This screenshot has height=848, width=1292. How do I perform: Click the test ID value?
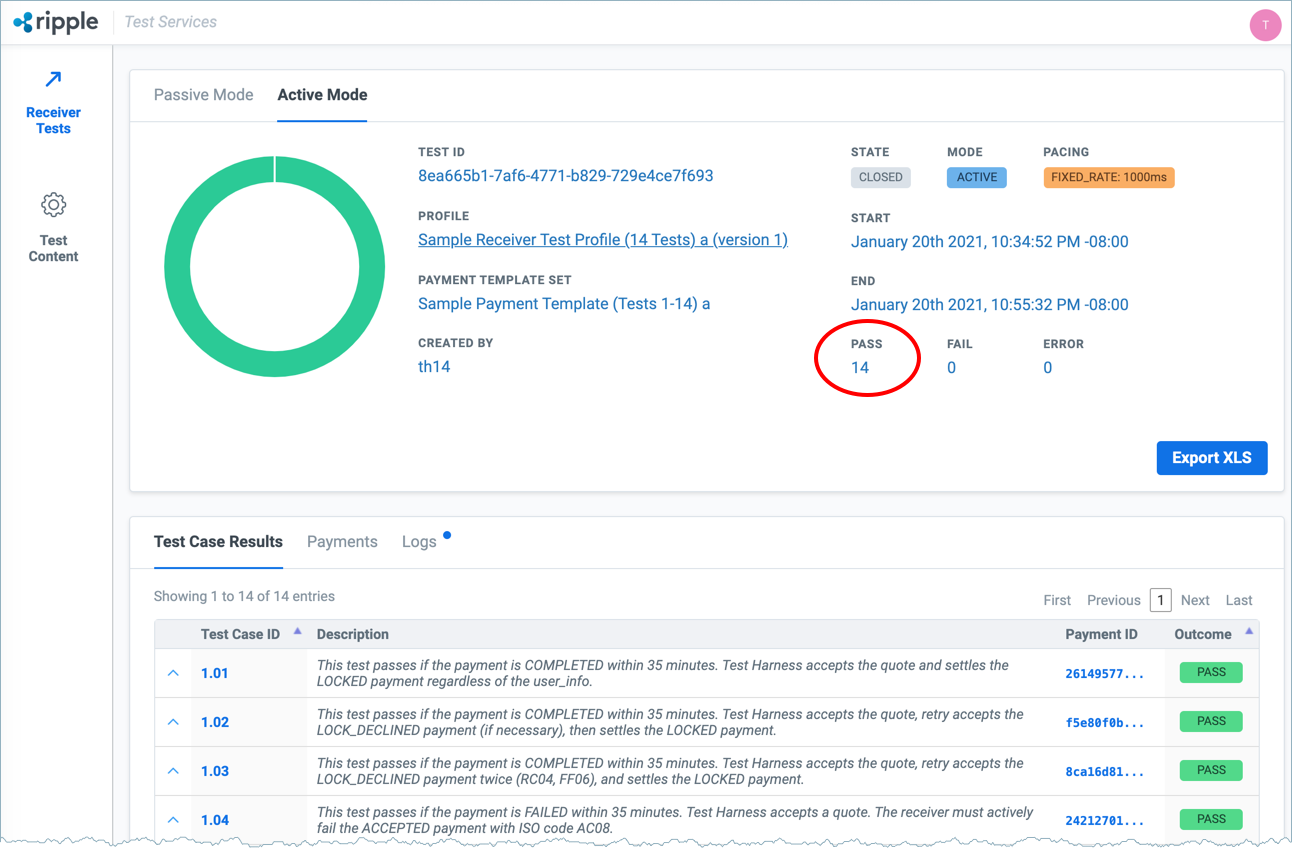coord(565,176)
